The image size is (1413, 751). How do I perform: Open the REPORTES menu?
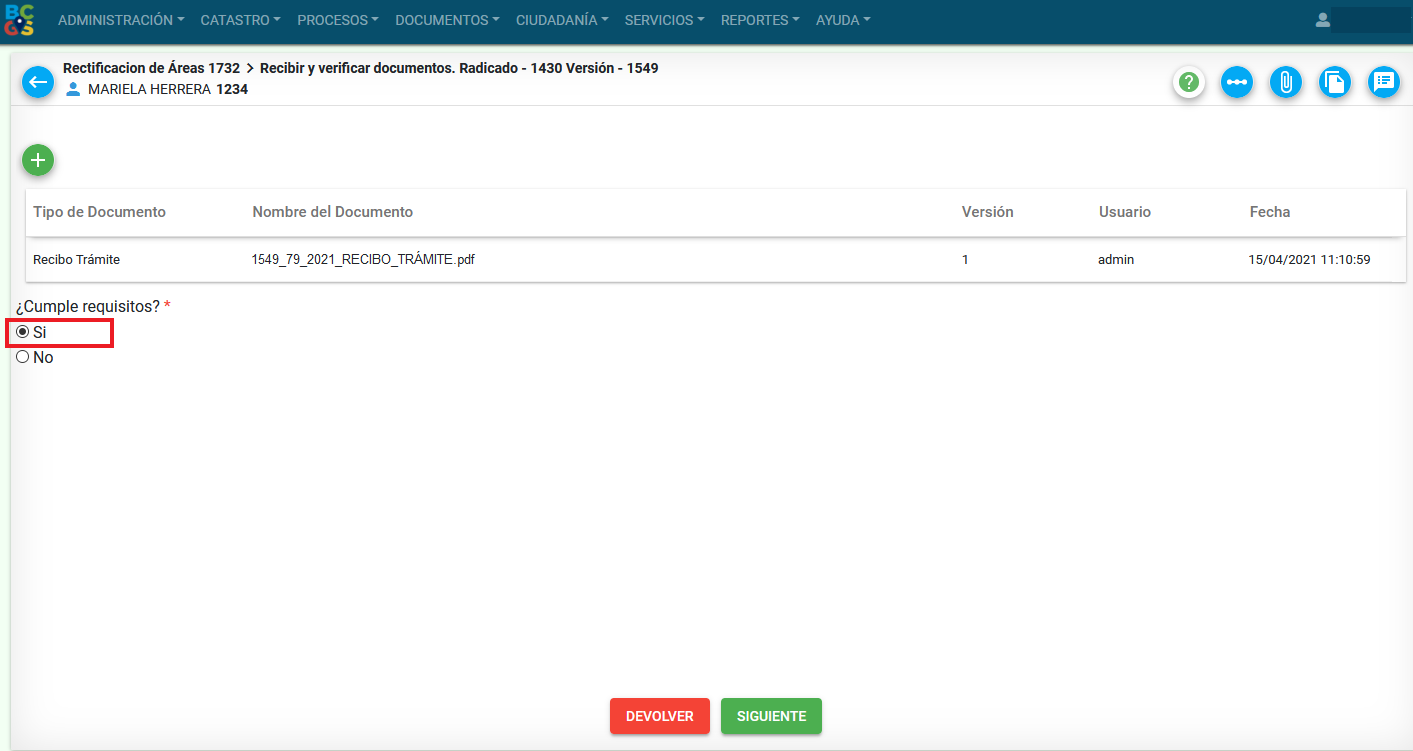click(760, 20)
